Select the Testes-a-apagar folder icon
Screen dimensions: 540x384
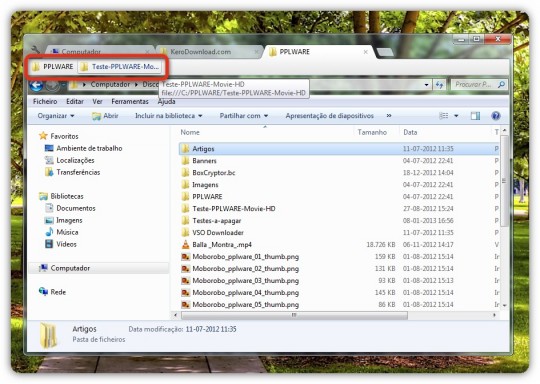pyautogui.click(x=186, y=221)
